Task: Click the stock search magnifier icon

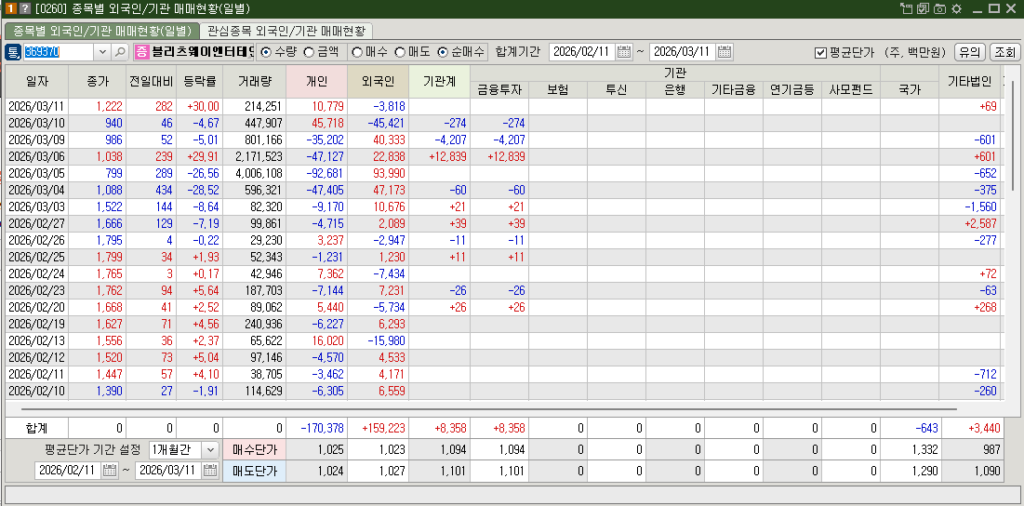Action: [x=120, y=52]
